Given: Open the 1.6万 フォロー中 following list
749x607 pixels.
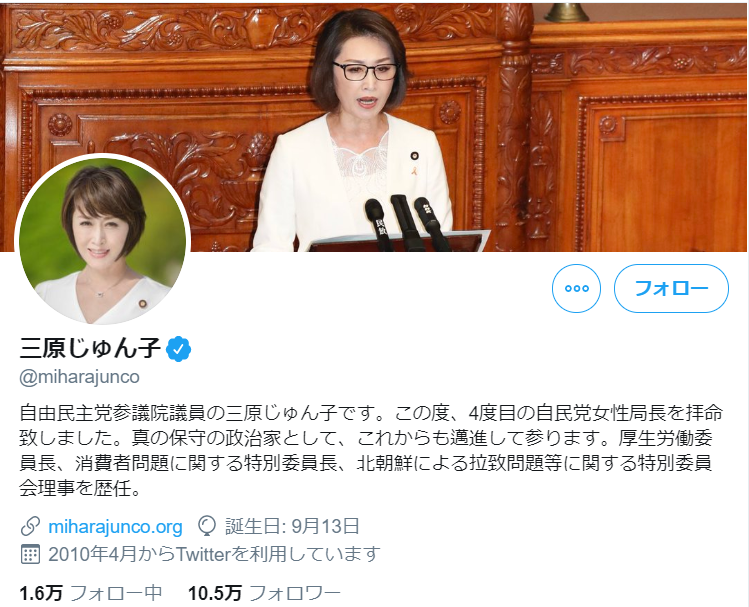Looking at the screenshot, I should click(x=91, y=593).
